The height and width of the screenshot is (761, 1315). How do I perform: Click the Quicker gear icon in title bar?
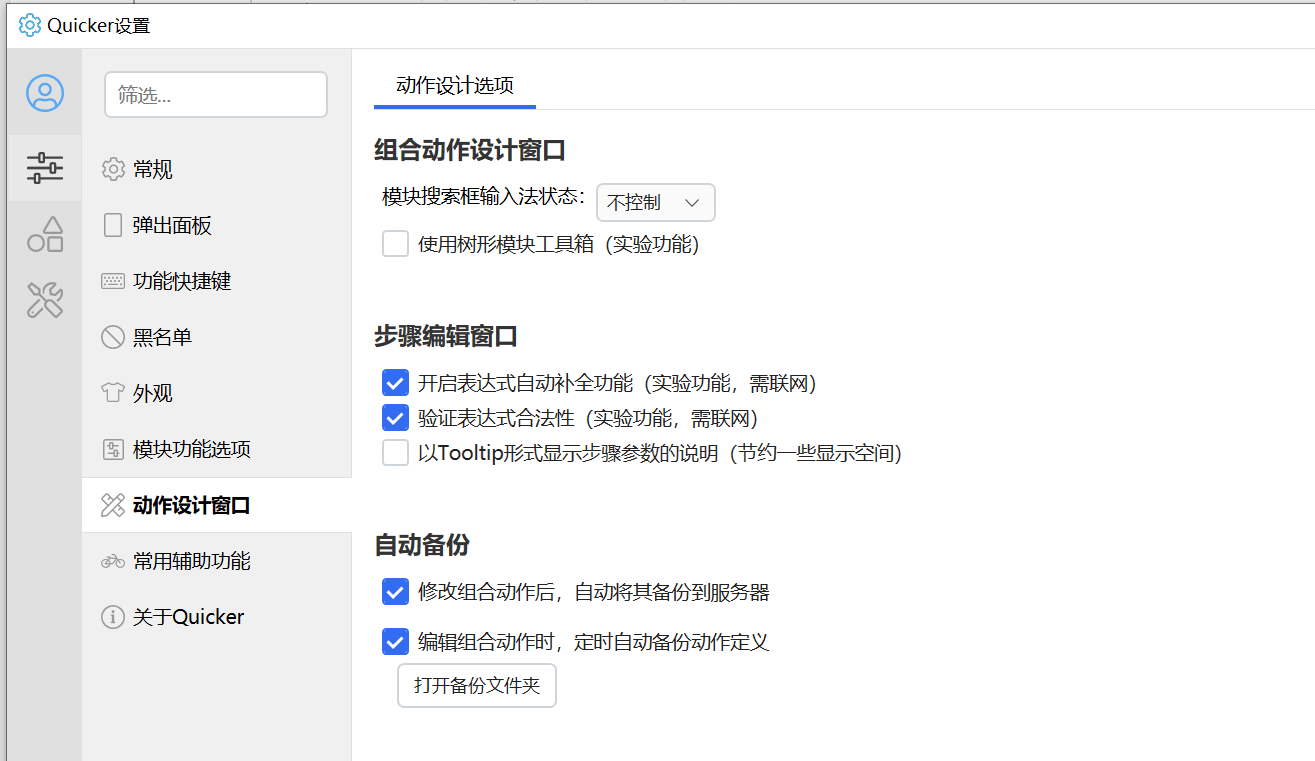(30, 25)
